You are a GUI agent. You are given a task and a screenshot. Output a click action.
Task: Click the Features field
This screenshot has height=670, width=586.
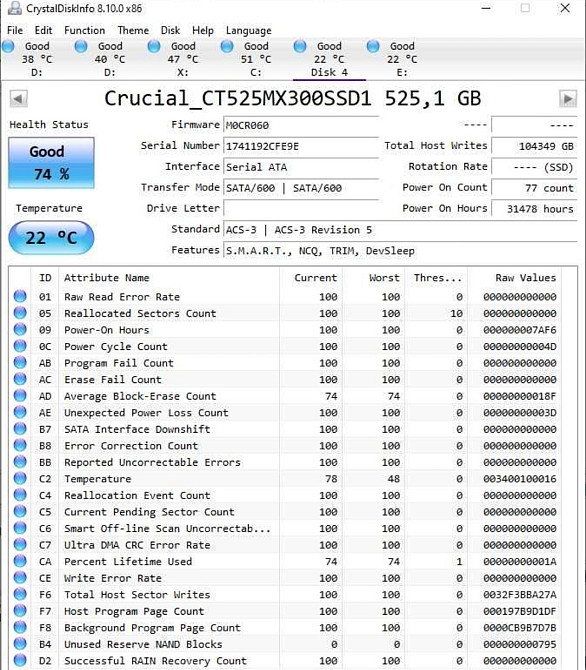400,251
